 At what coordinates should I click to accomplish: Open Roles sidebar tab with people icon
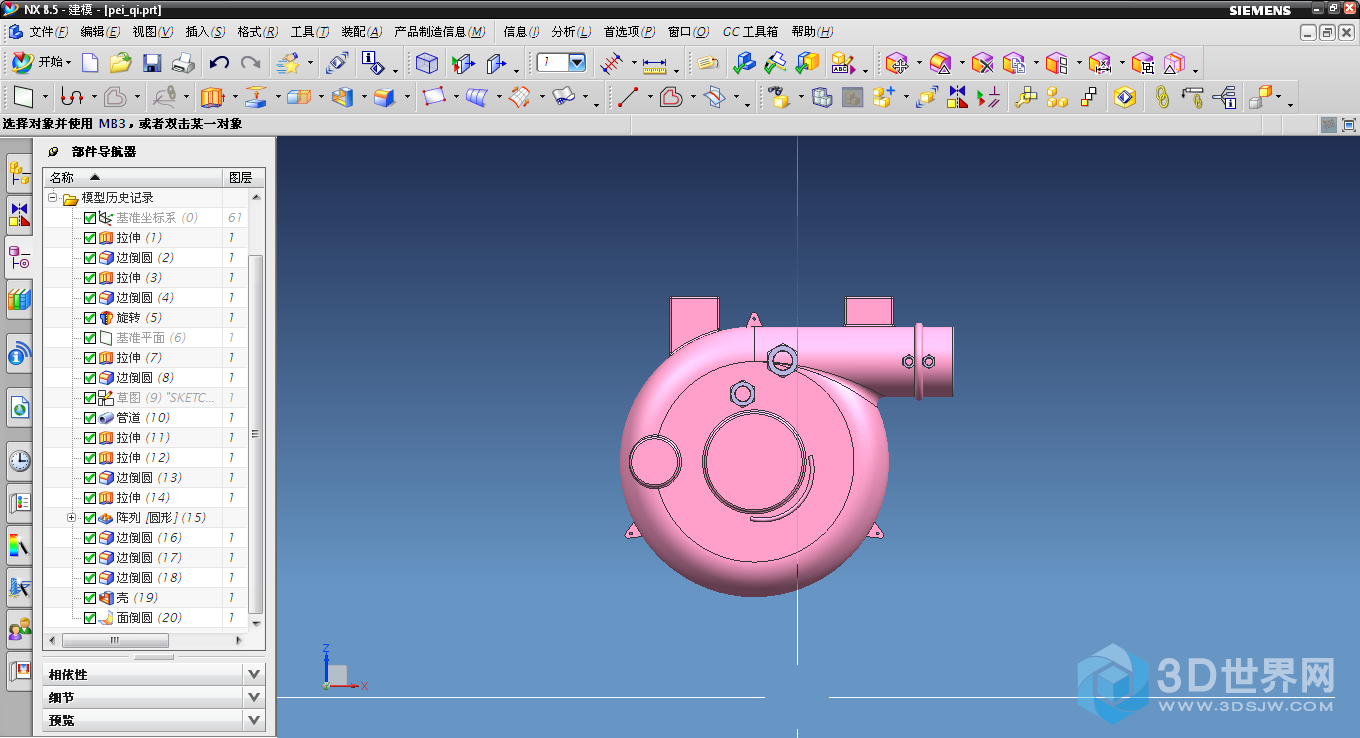(x=19, y=629)
